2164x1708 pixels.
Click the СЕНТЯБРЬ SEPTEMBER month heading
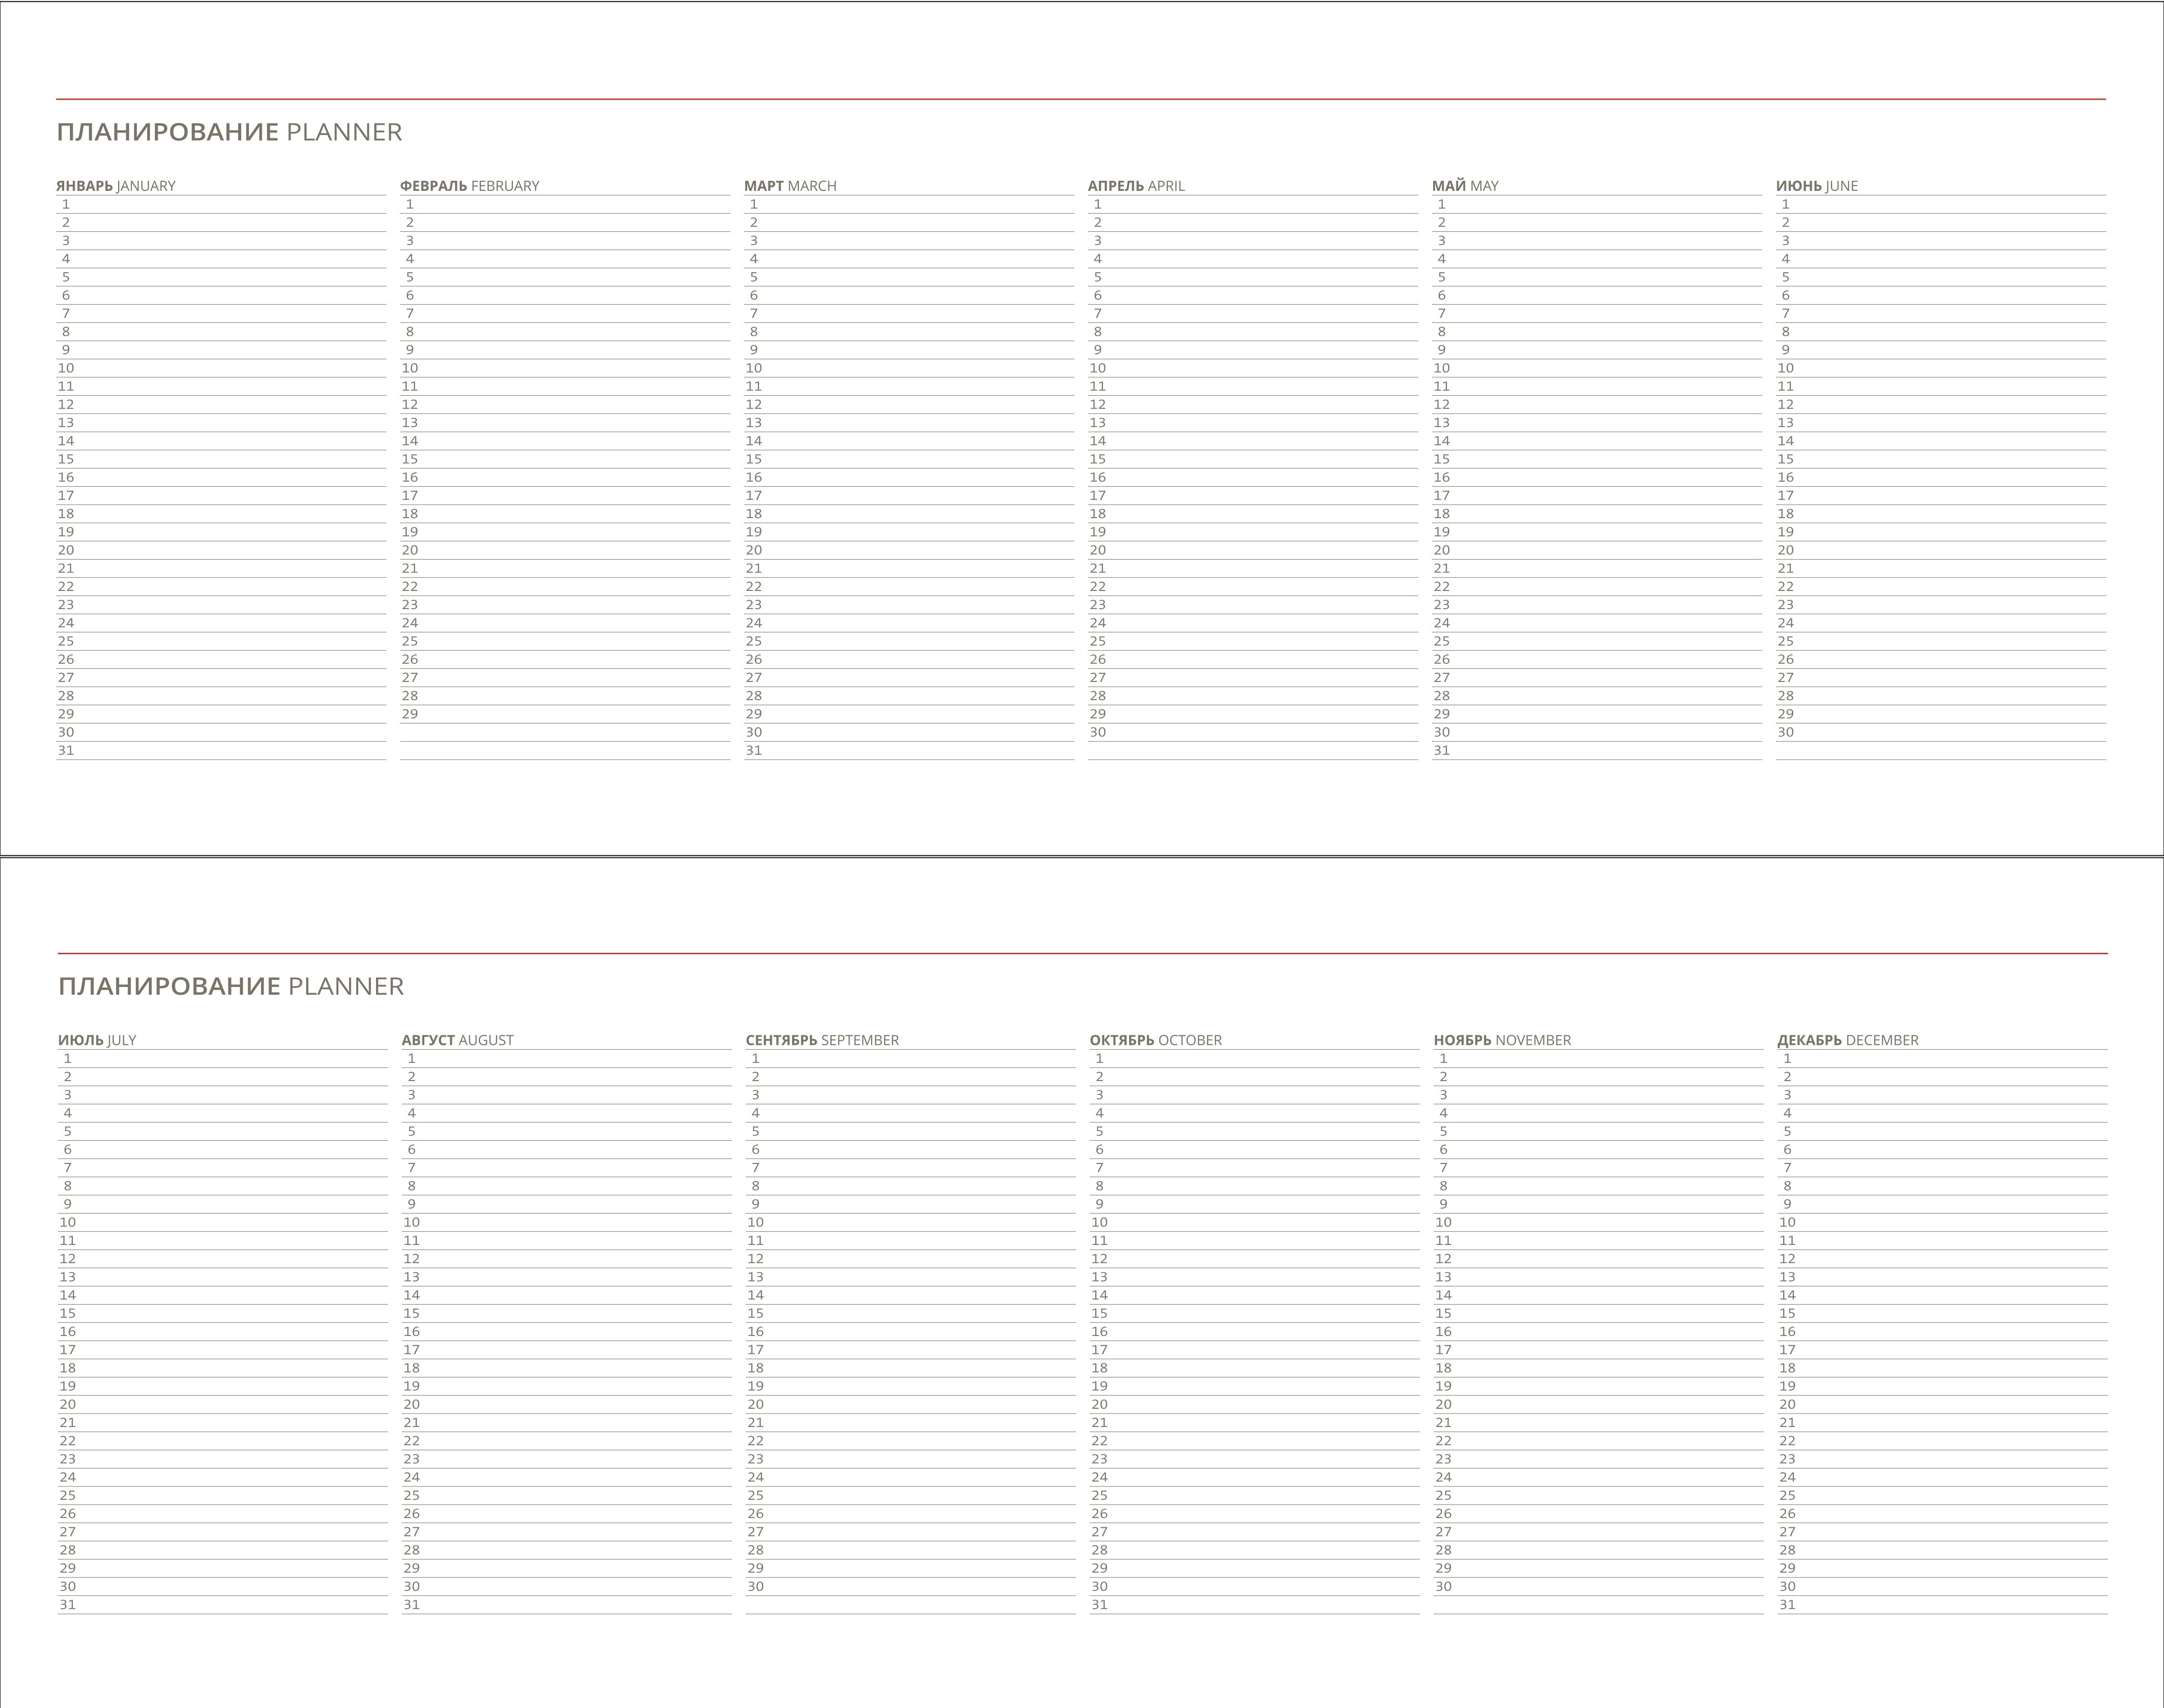pos(822,1040)
